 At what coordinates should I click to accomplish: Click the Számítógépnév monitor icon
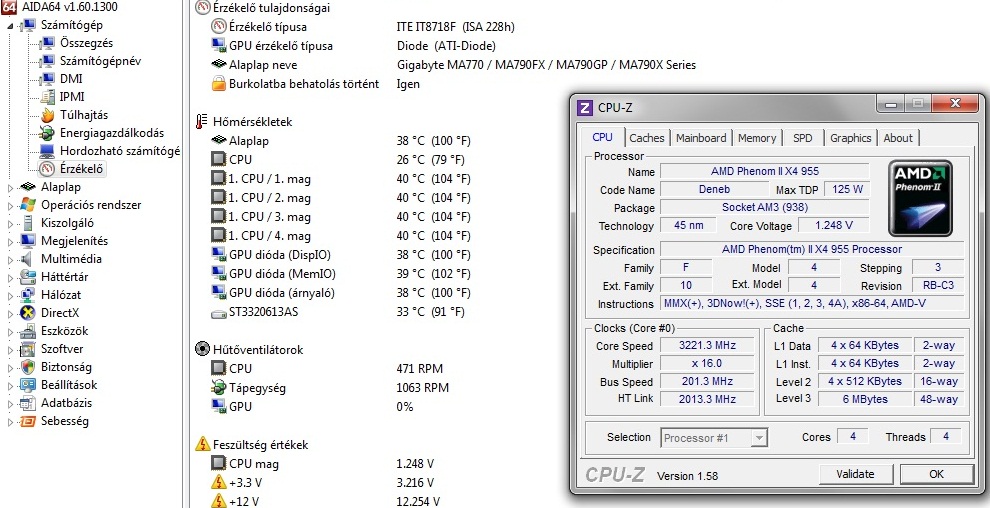click(47, 61)
